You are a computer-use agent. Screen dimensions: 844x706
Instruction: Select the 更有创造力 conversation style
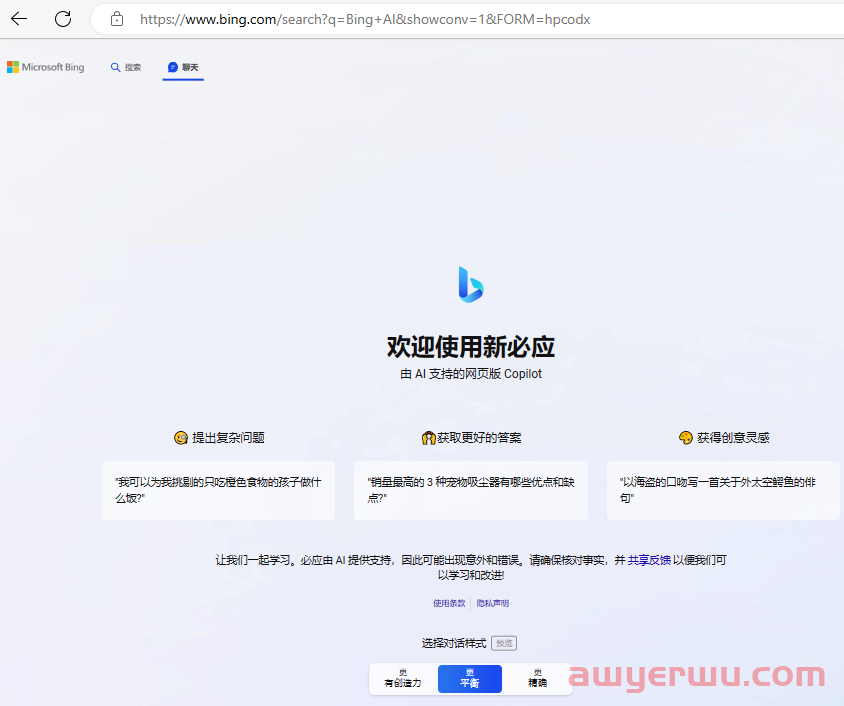pos(403,679)
